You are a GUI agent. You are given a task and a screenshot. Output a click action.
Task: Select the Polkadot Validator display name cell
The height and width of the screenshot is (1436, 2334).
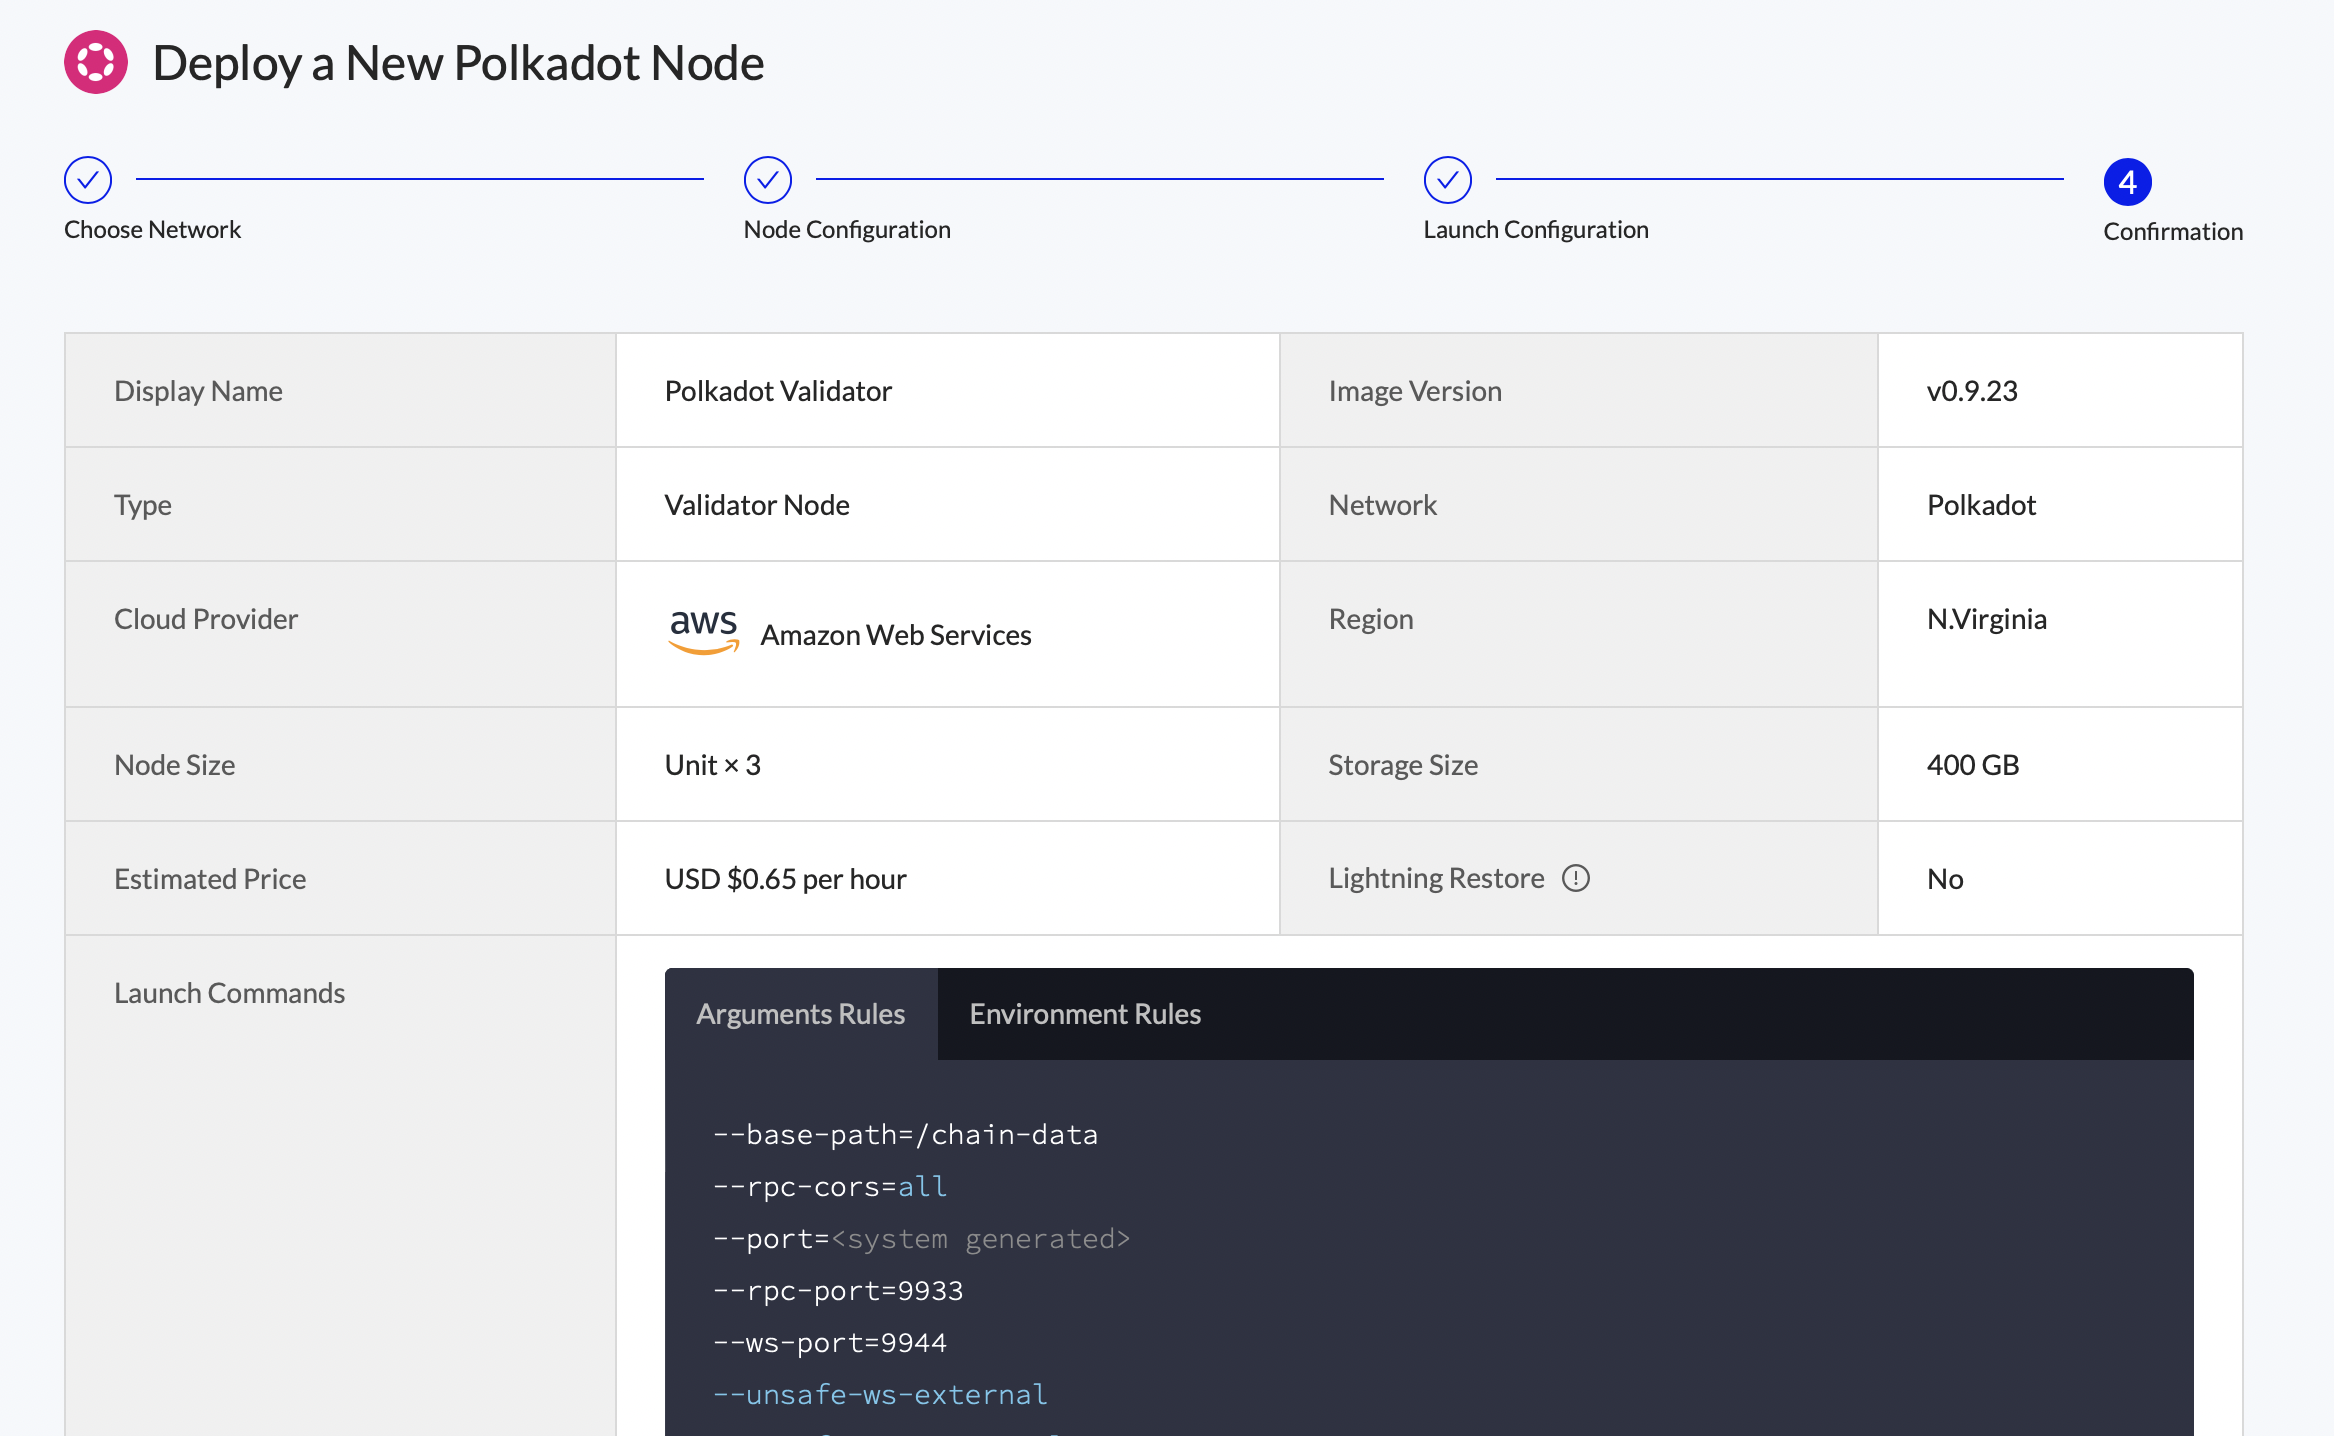(x=778, y=390)
